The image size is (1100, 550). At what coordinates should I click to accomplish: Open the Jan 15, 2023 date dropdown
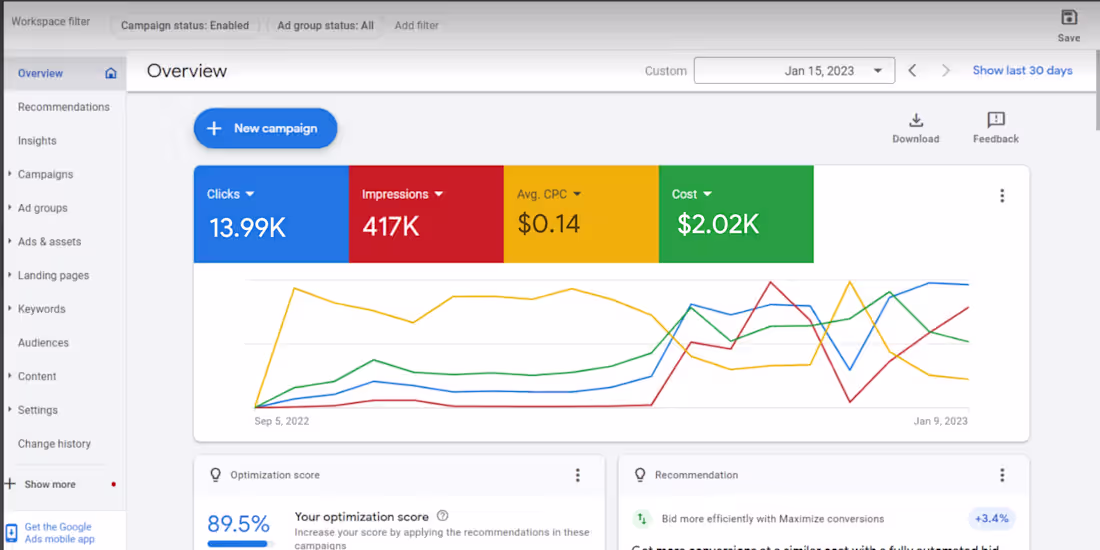pyautogui.click(x=794, y=70)
